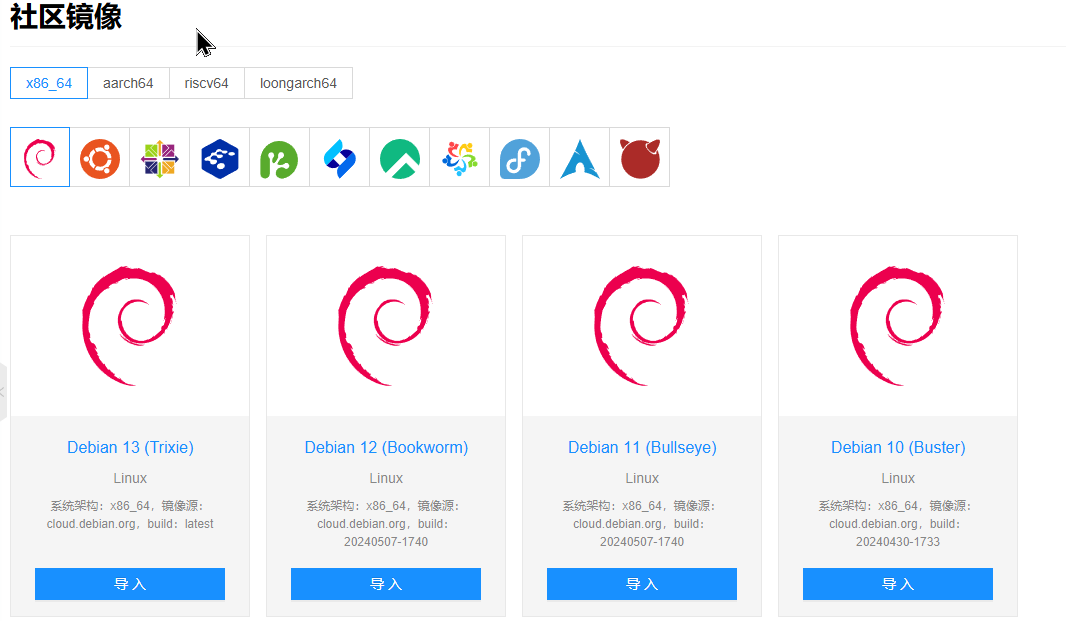Viewport: 1066px width, 621px height.
Task: Select the CentOS distribution icon
Action: pos(160,157)
